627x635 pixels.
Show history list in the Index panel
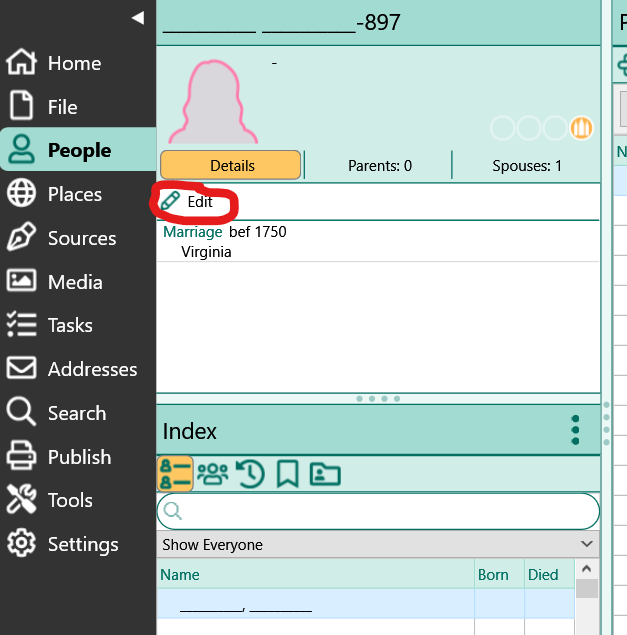coord(250,473)
